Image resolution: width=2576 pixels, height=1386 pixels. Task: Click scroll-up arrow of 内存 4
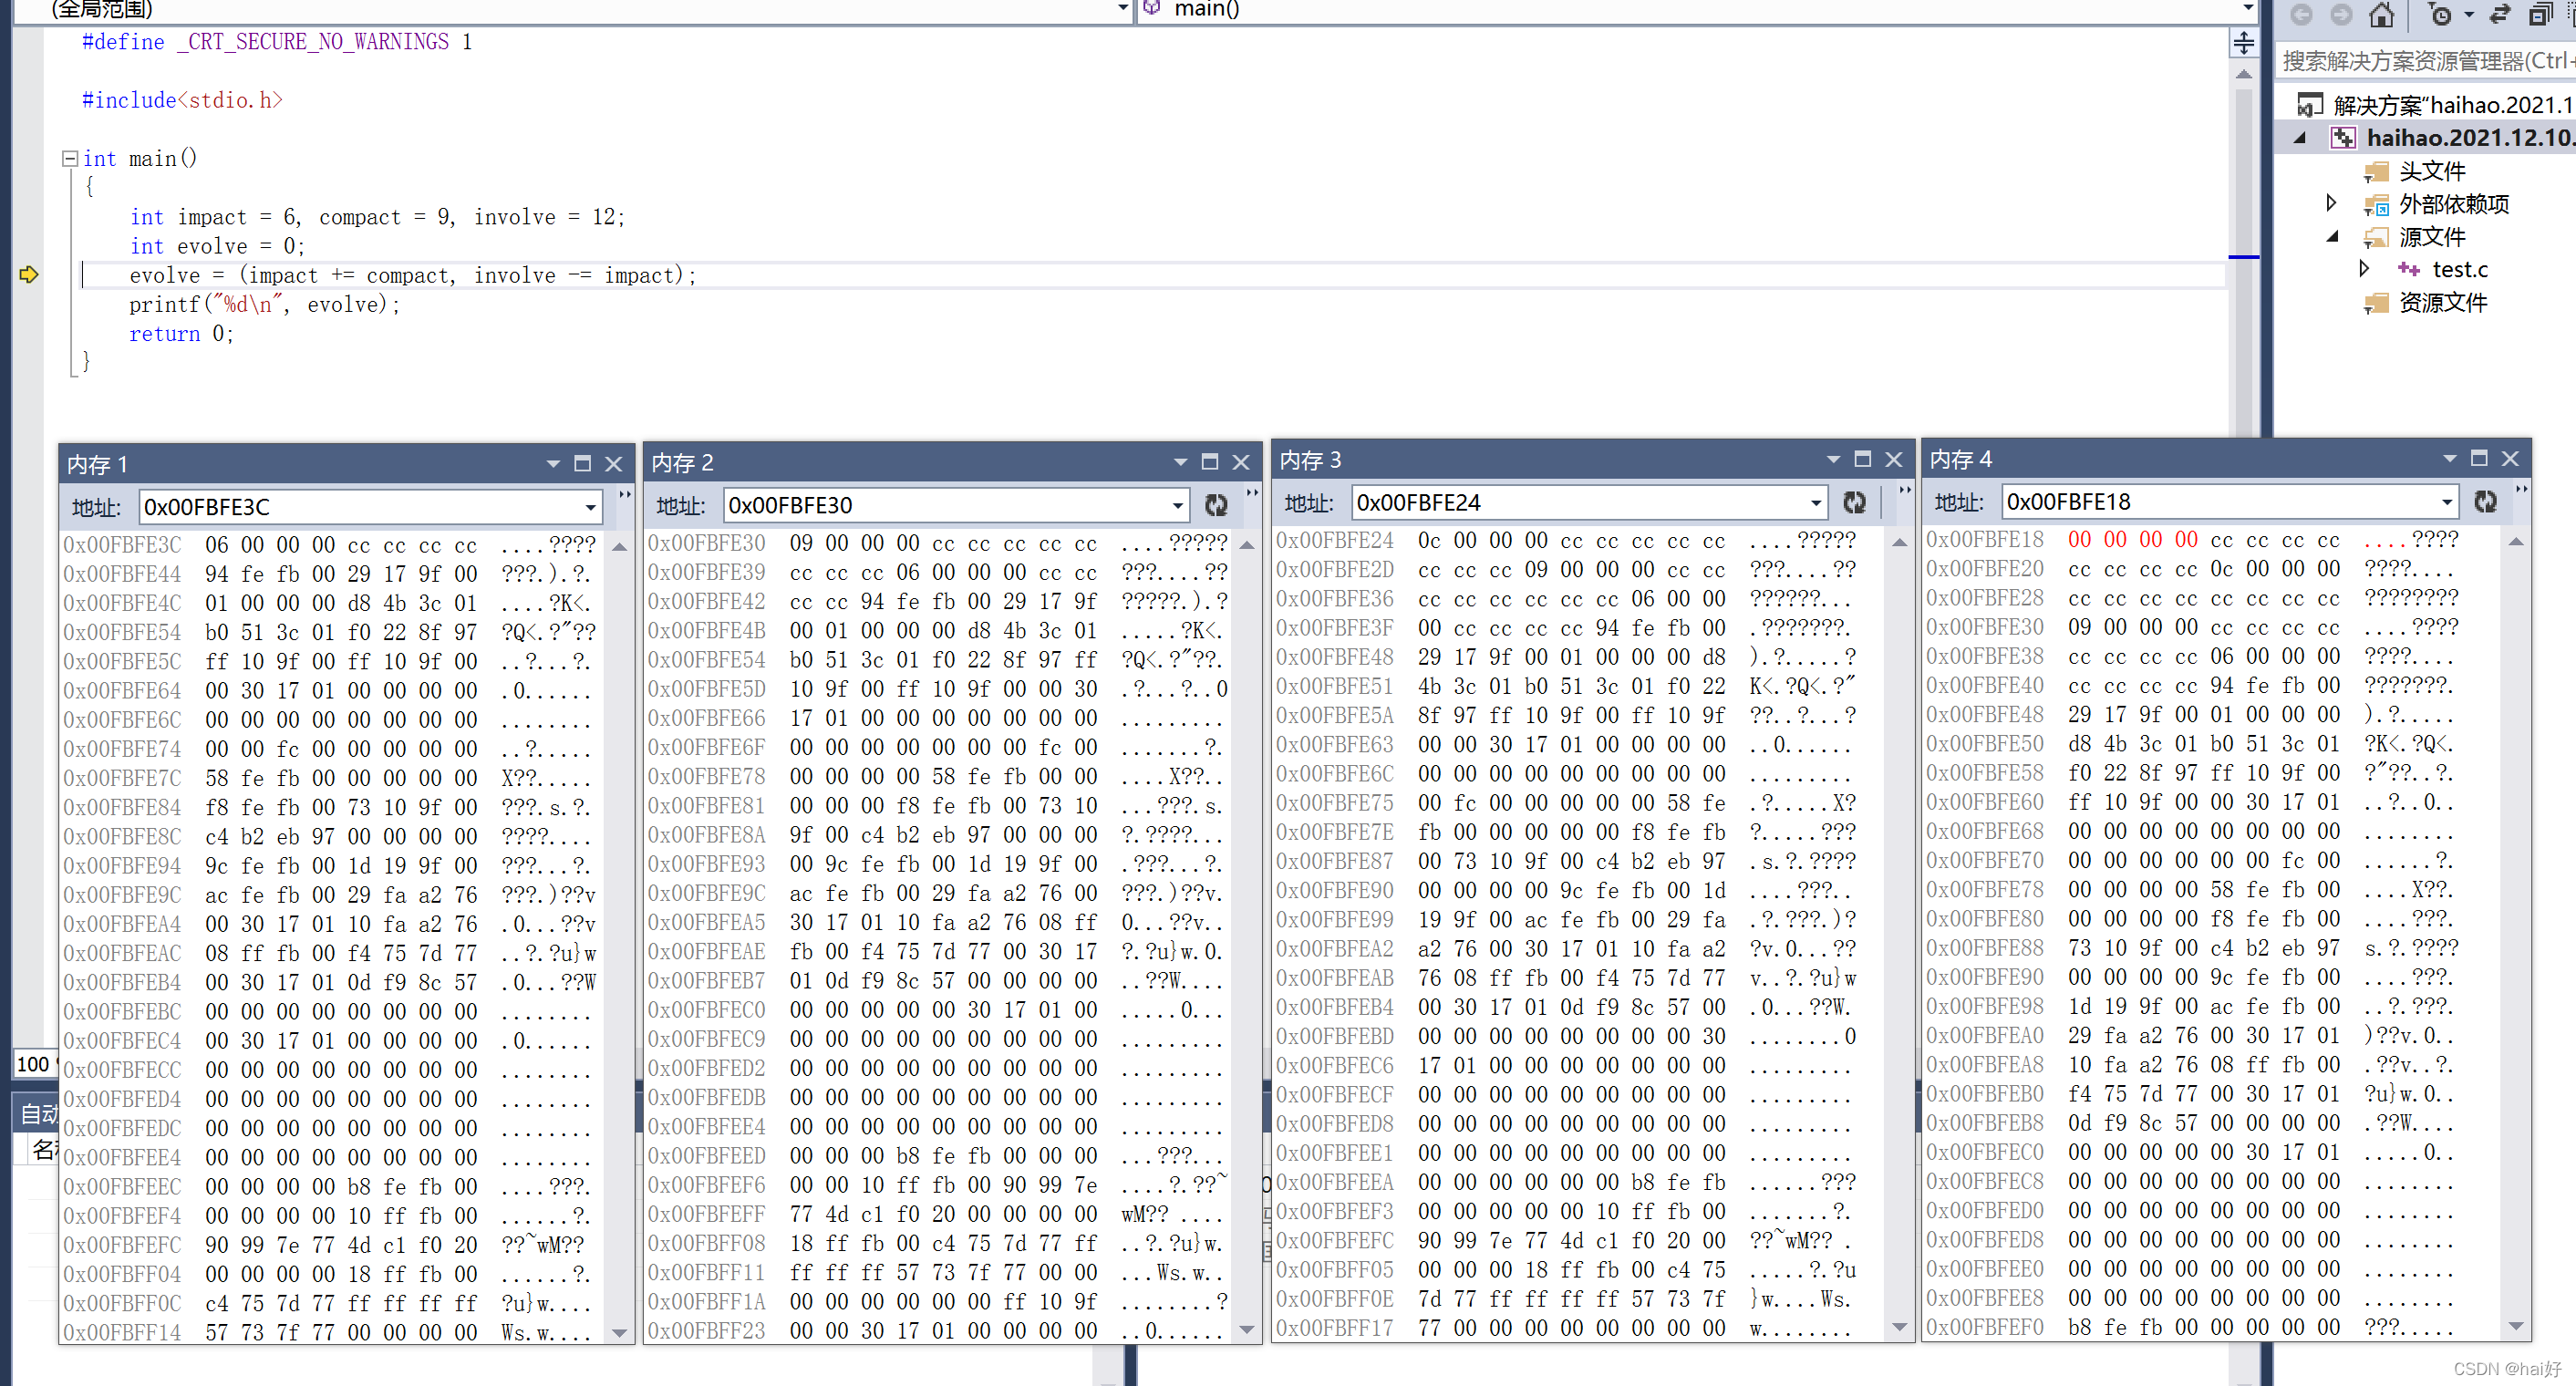[x=2517, y=541]
